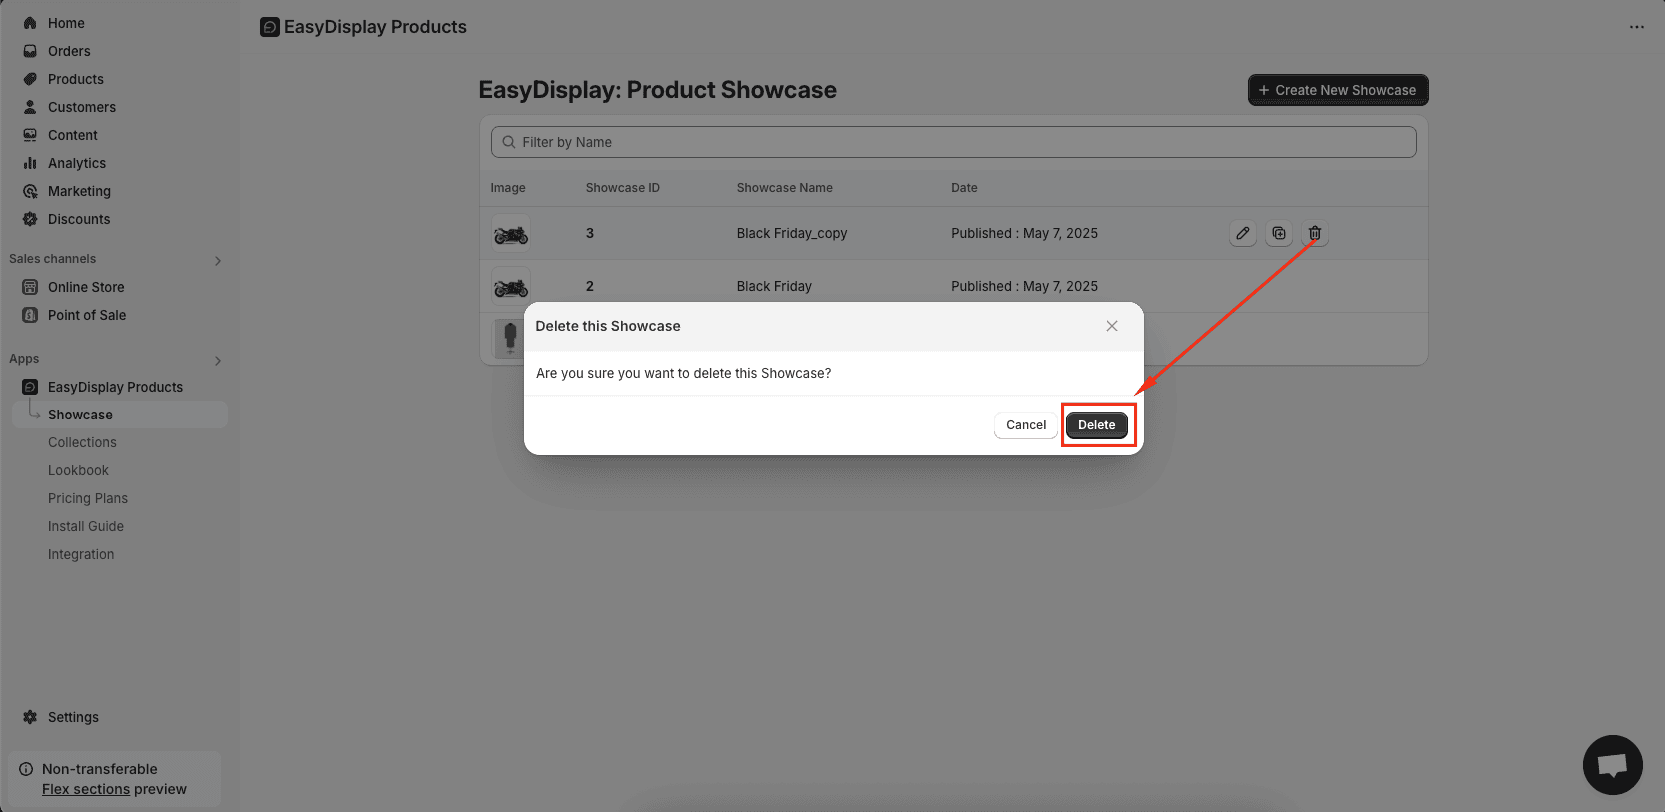Click Cancel in the delete dialog
This screenshot has width=1665, height=812.
[1026, 425]
